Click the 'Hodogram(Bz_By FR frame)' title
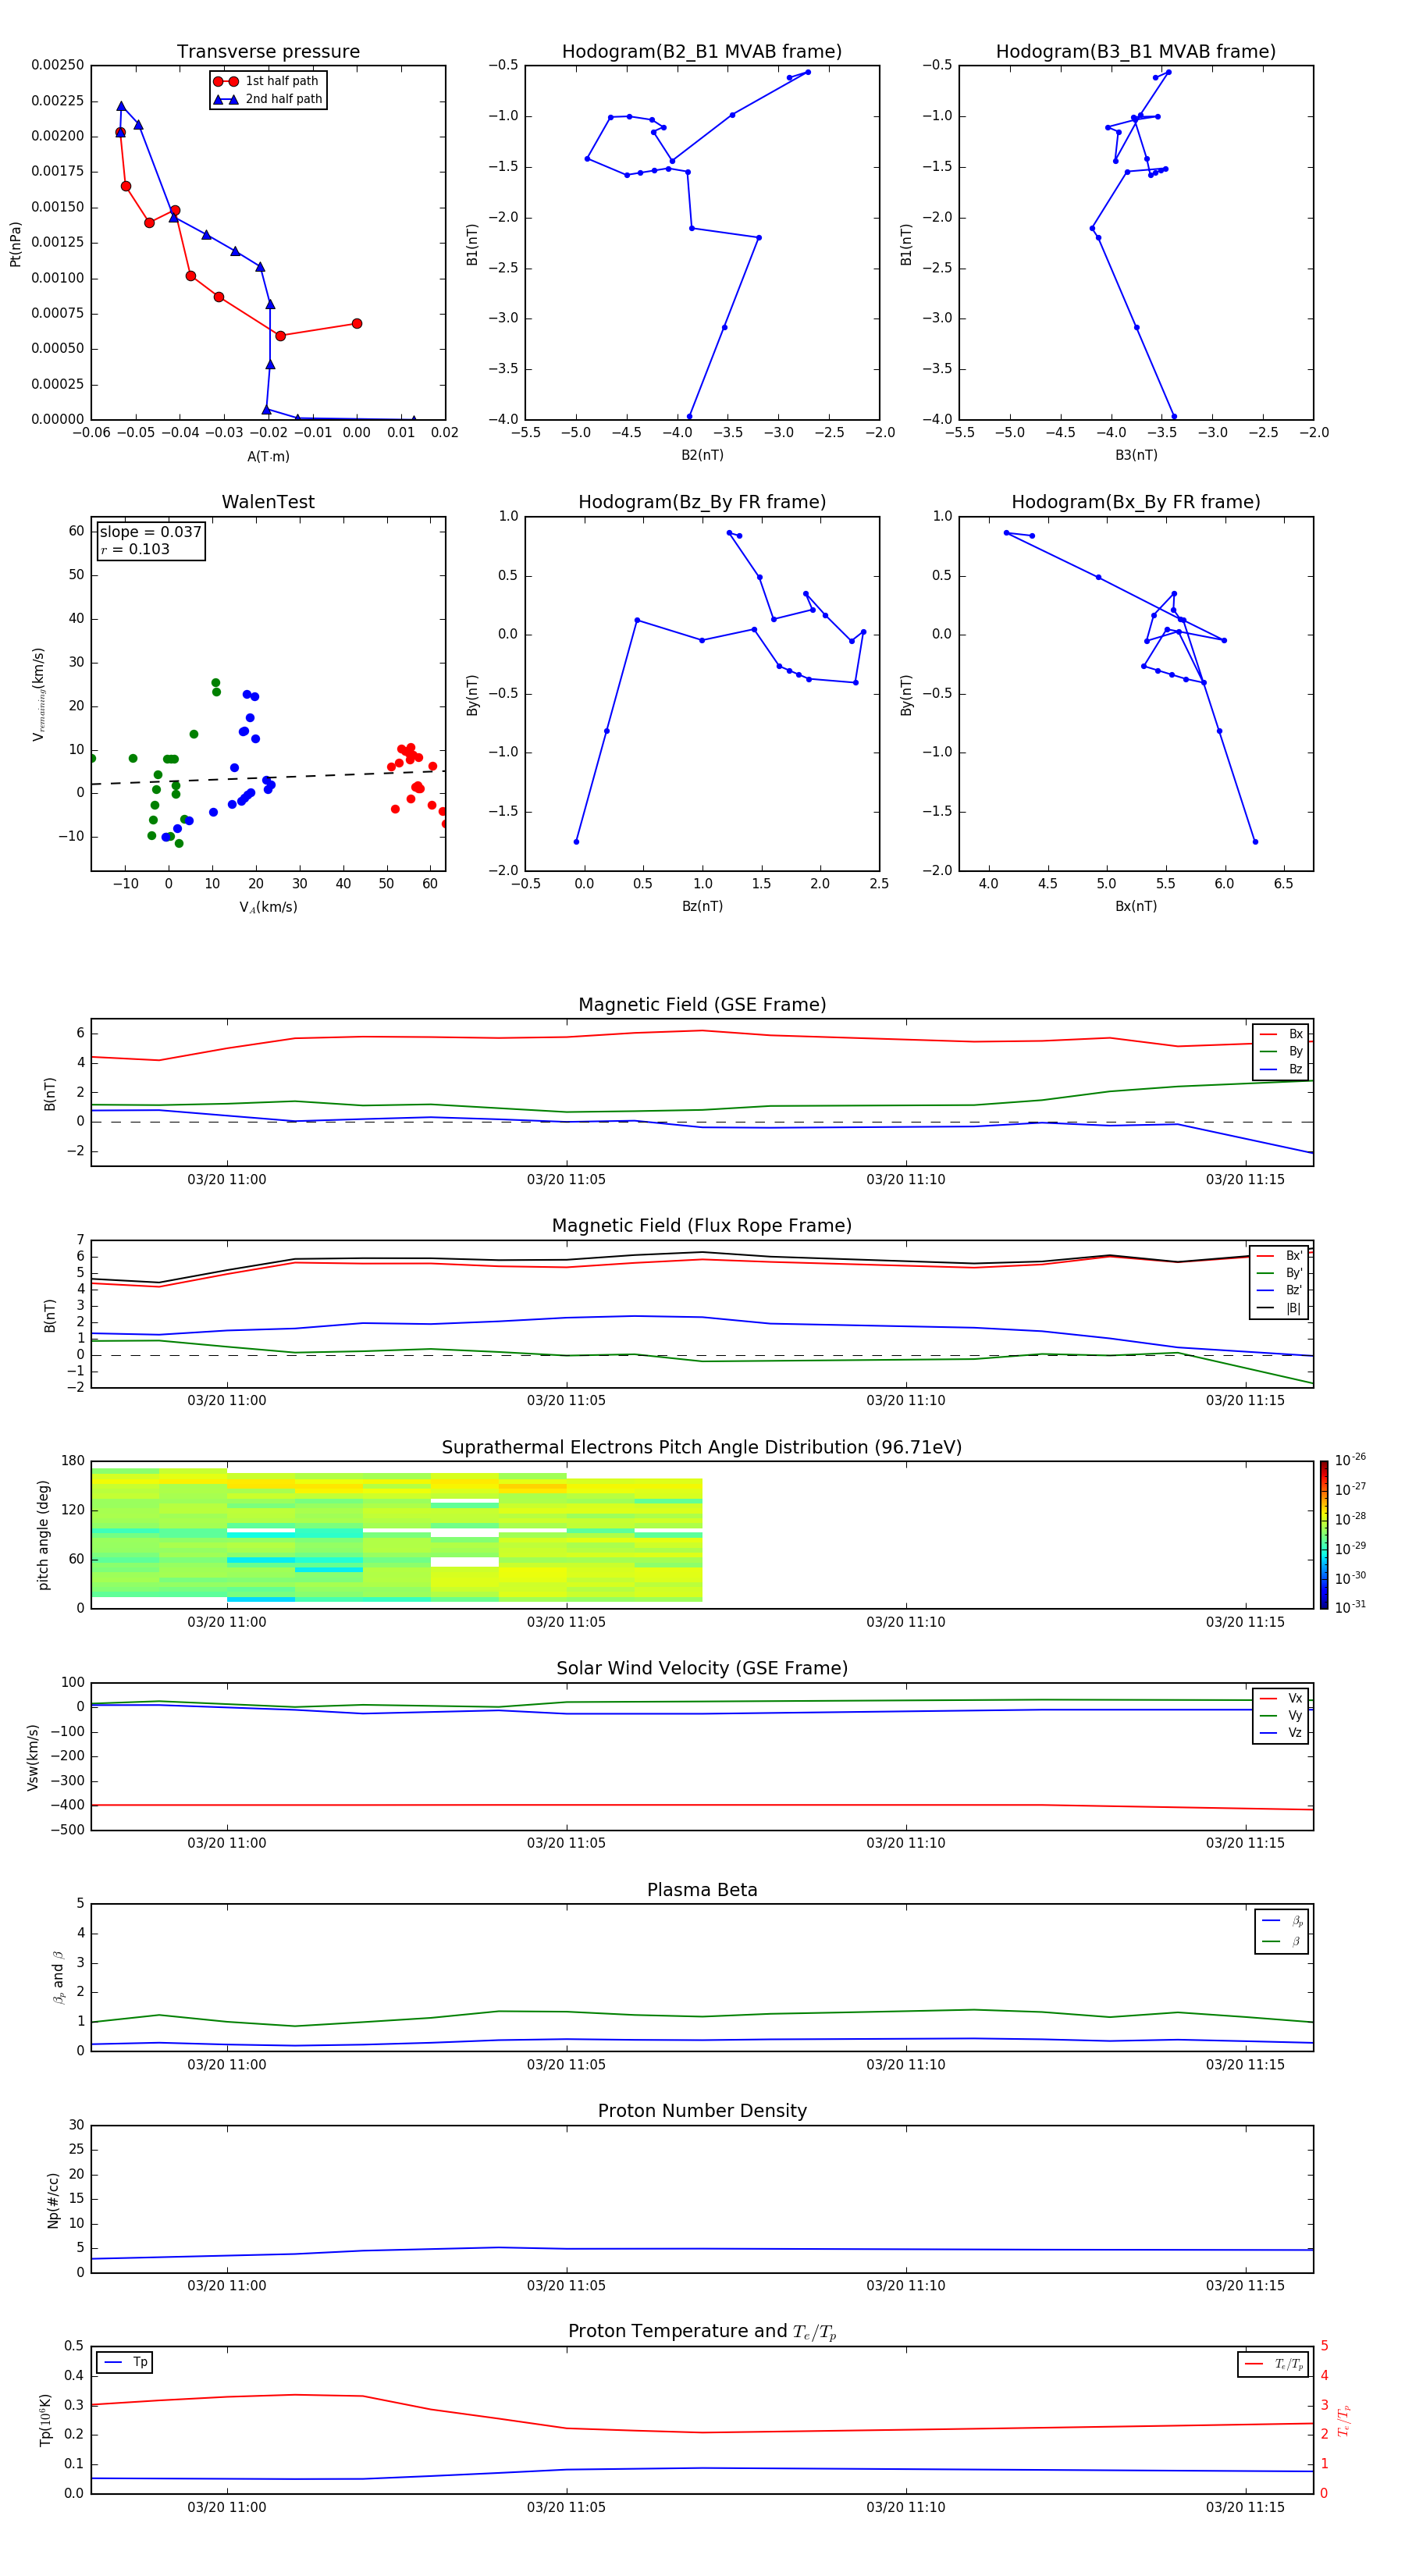 [702, 502]
